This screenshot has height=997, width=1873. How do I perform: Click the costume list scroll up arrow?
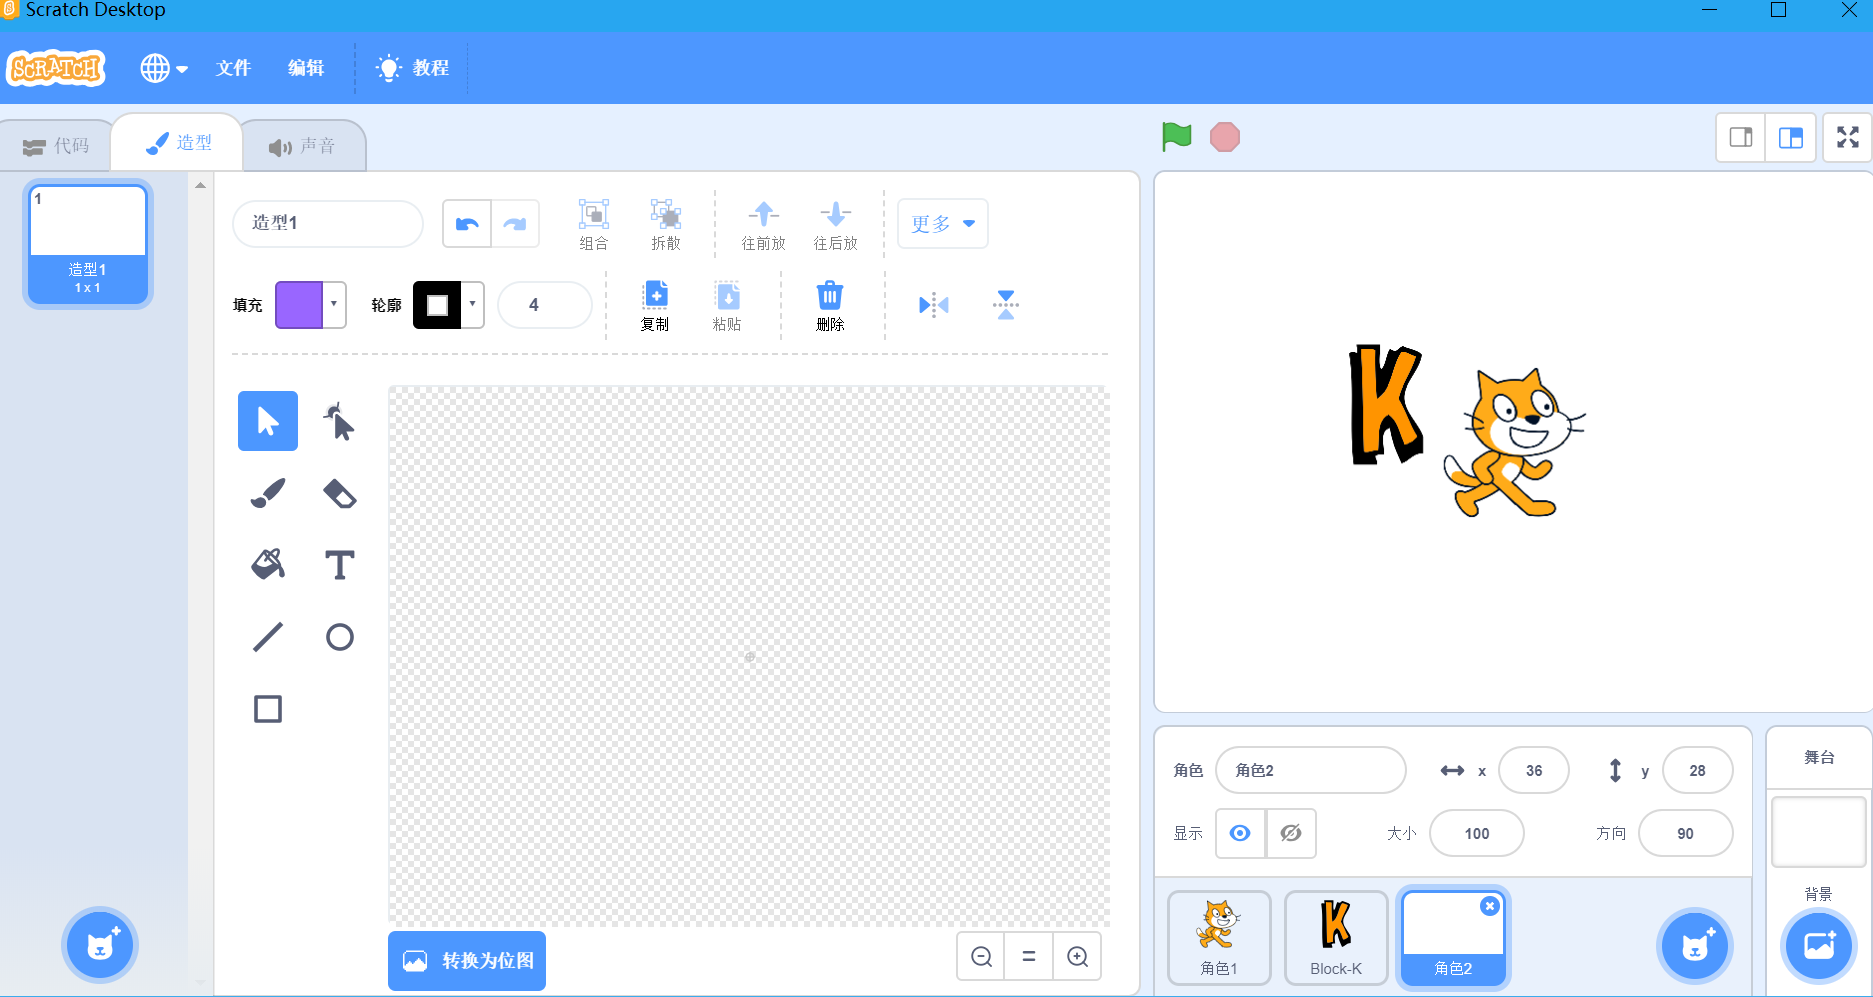pos(200,185)
